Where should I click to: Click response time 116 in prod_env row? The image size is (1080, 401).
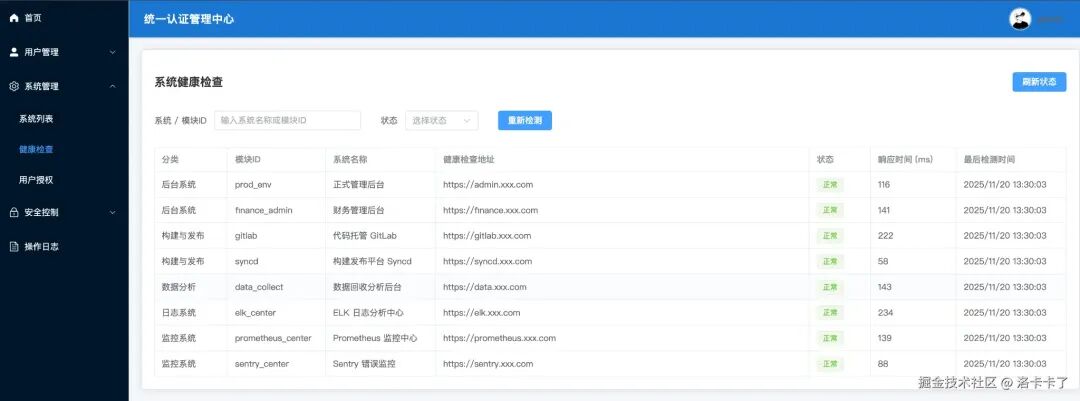pyautogui.click(x=884, y=185)
